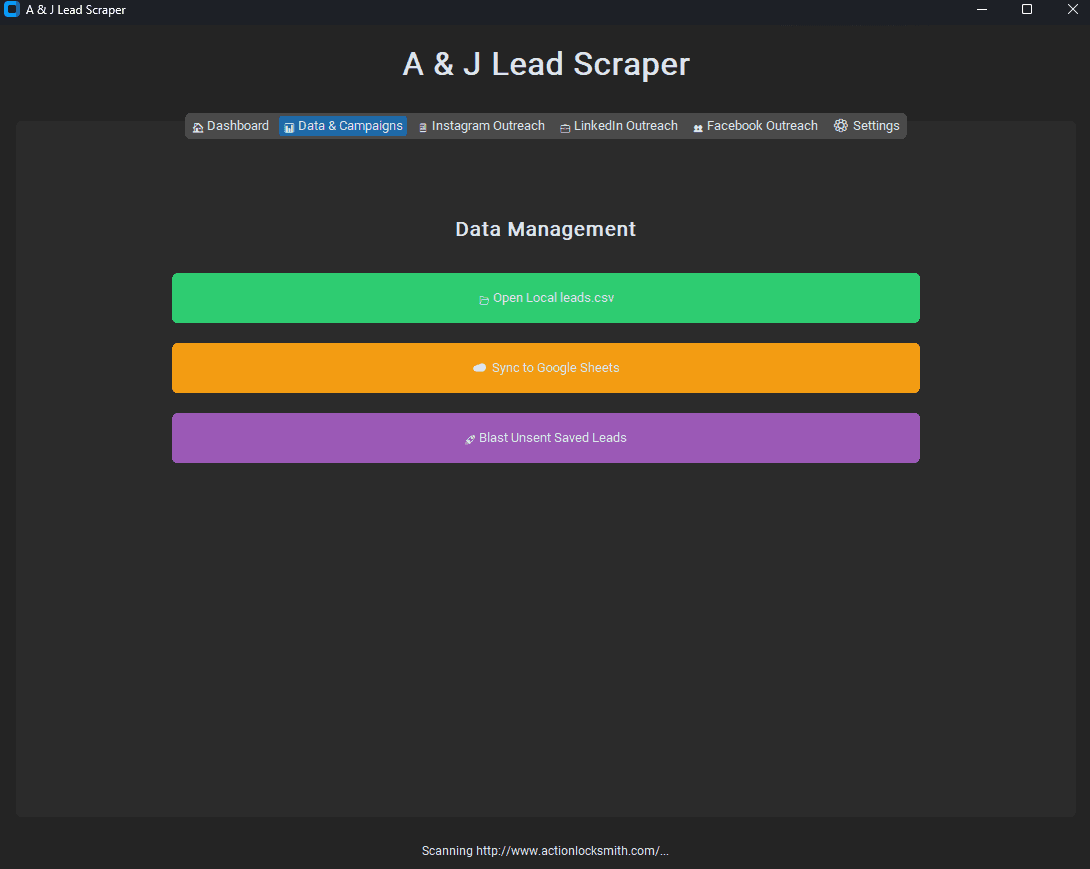
Task: Open the Settings tab
Action: tap(866, 126)
